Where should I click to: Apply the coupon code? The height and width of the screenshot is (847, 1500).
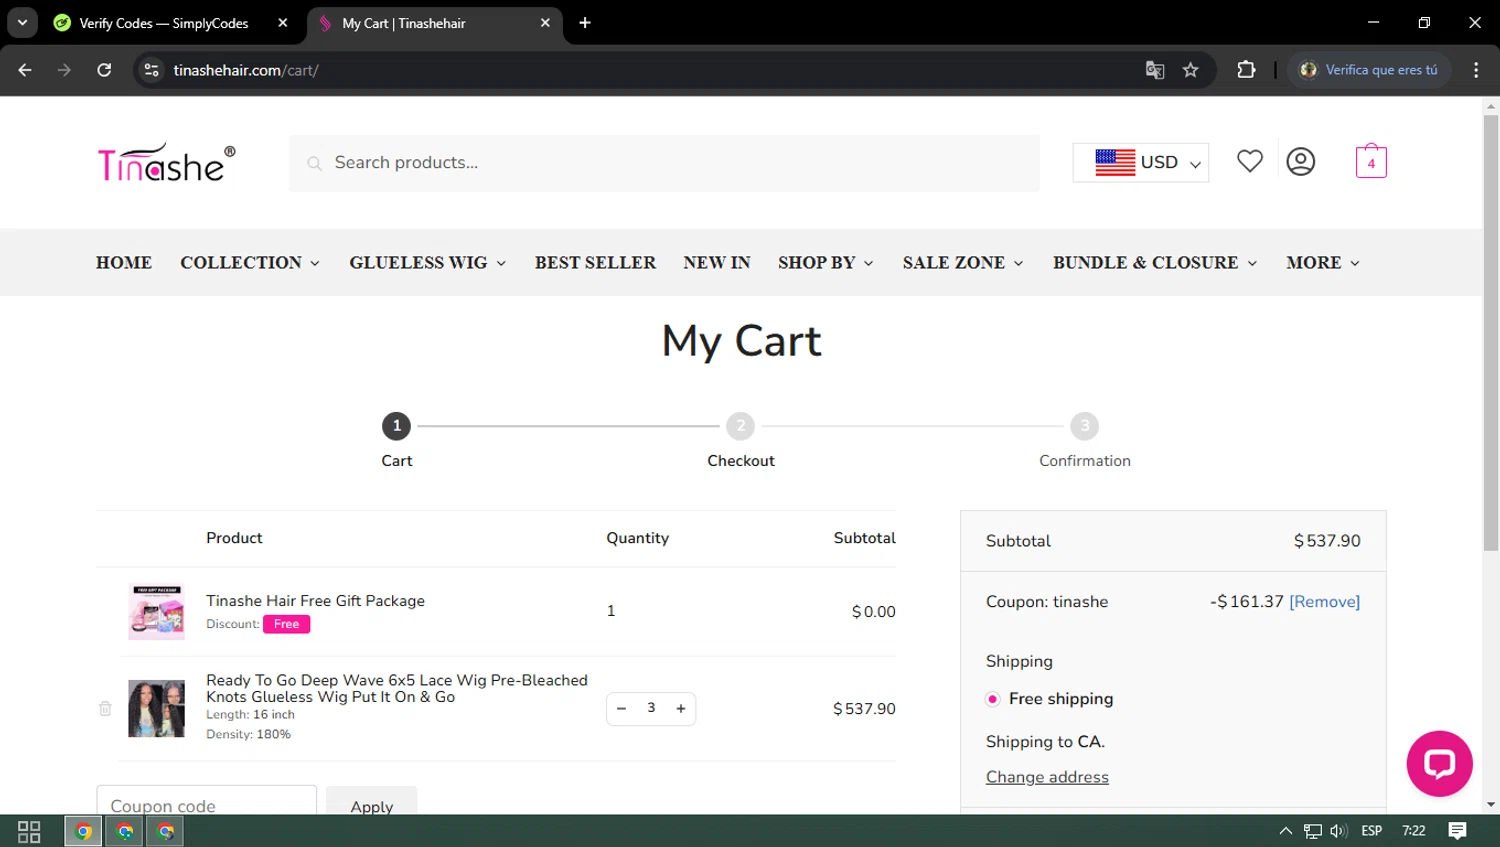click(x=371, y=803)
